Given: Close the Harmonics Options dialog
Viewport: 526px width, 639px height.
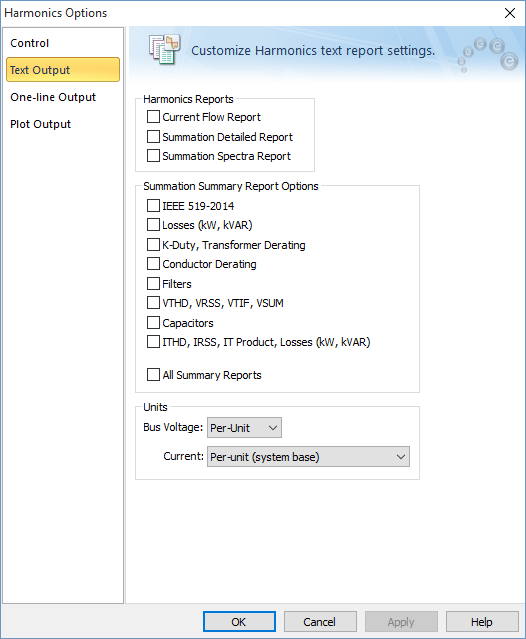Looking at the screenshot, I should pos(510,13).
